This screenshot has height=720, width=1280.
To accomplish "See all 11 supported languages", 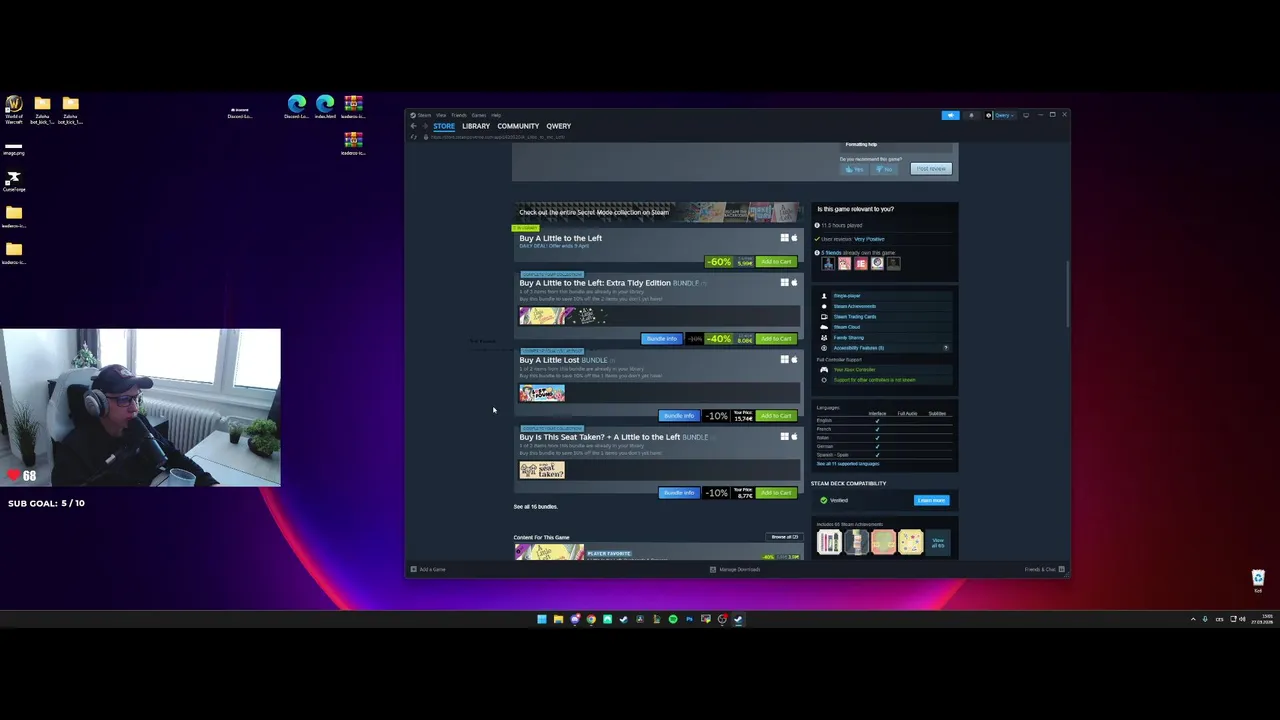I will pos(848,464).
